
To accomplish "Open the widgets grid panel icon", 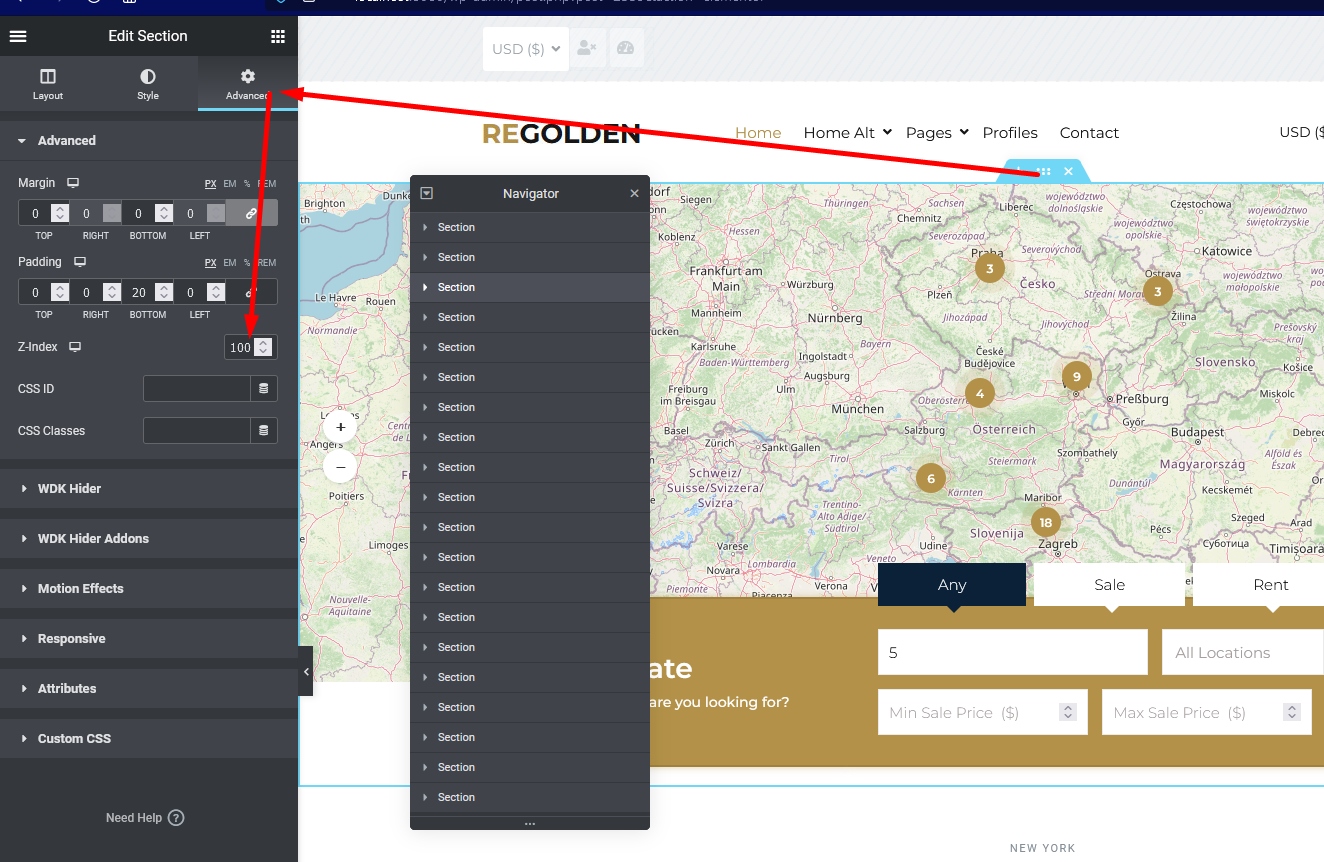I will 278,36.
